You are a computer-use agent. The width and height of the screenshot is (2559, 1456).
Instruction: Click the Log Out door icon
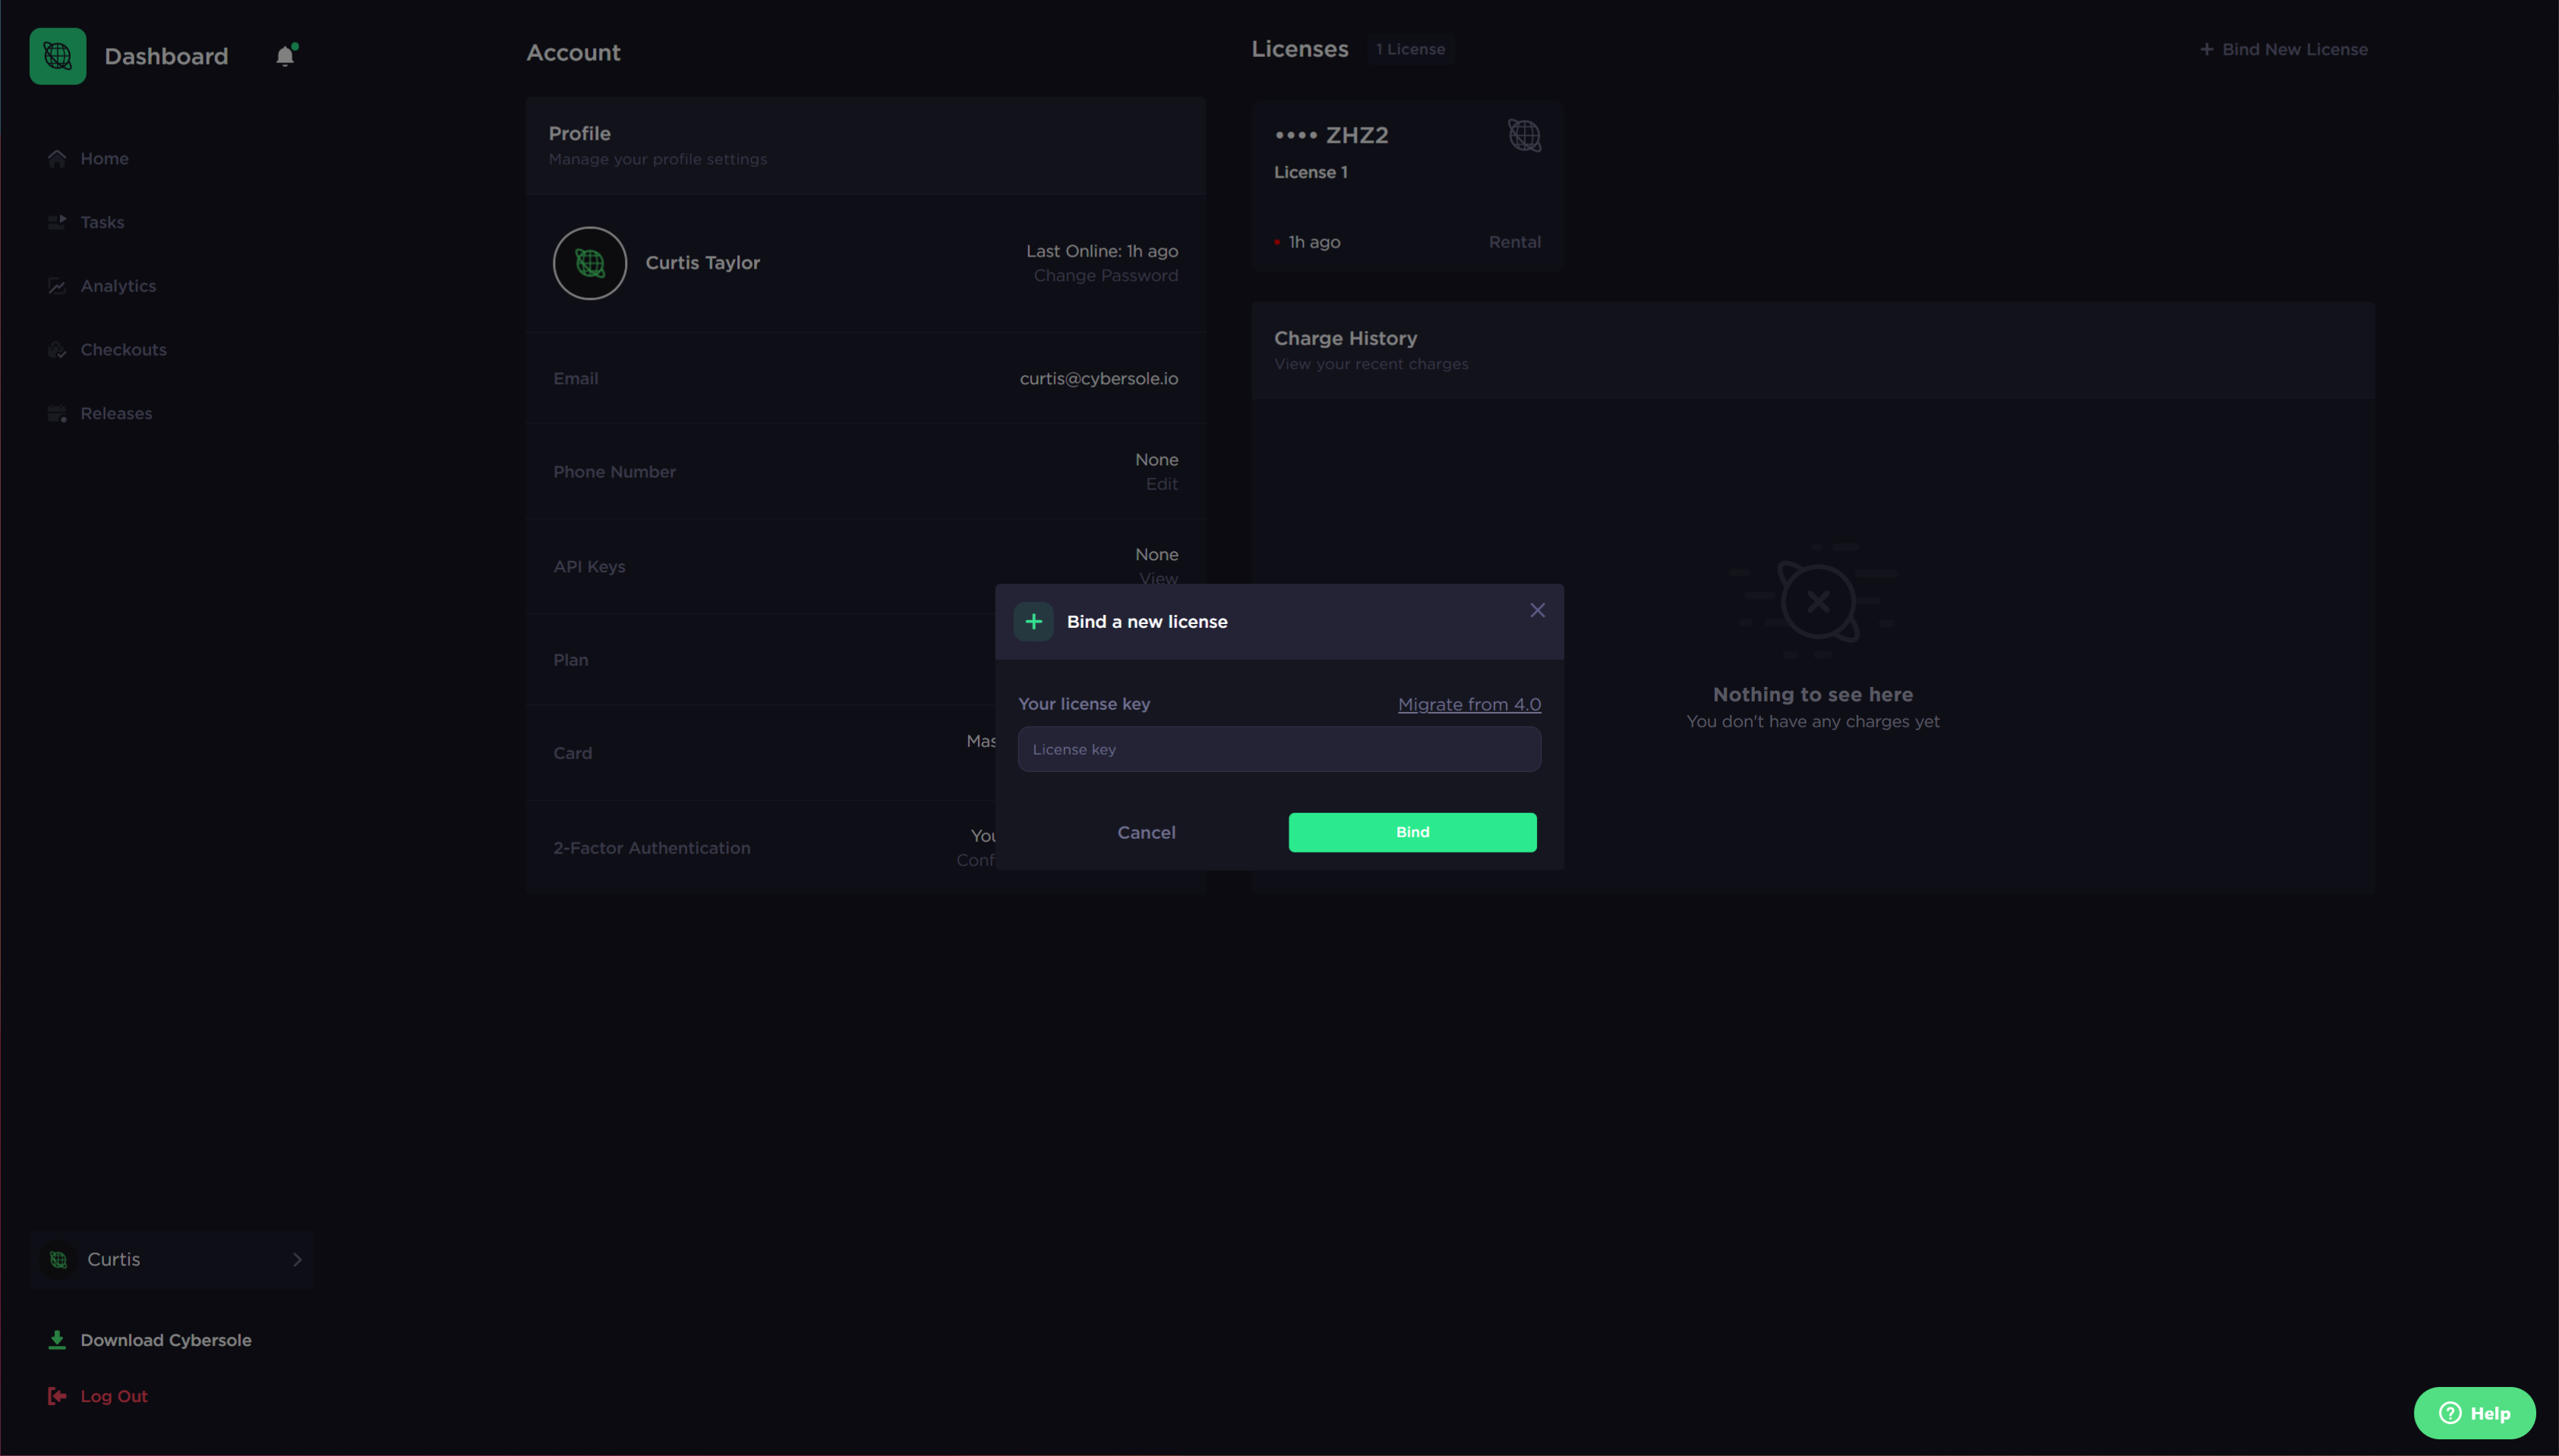click(57, 1396)
